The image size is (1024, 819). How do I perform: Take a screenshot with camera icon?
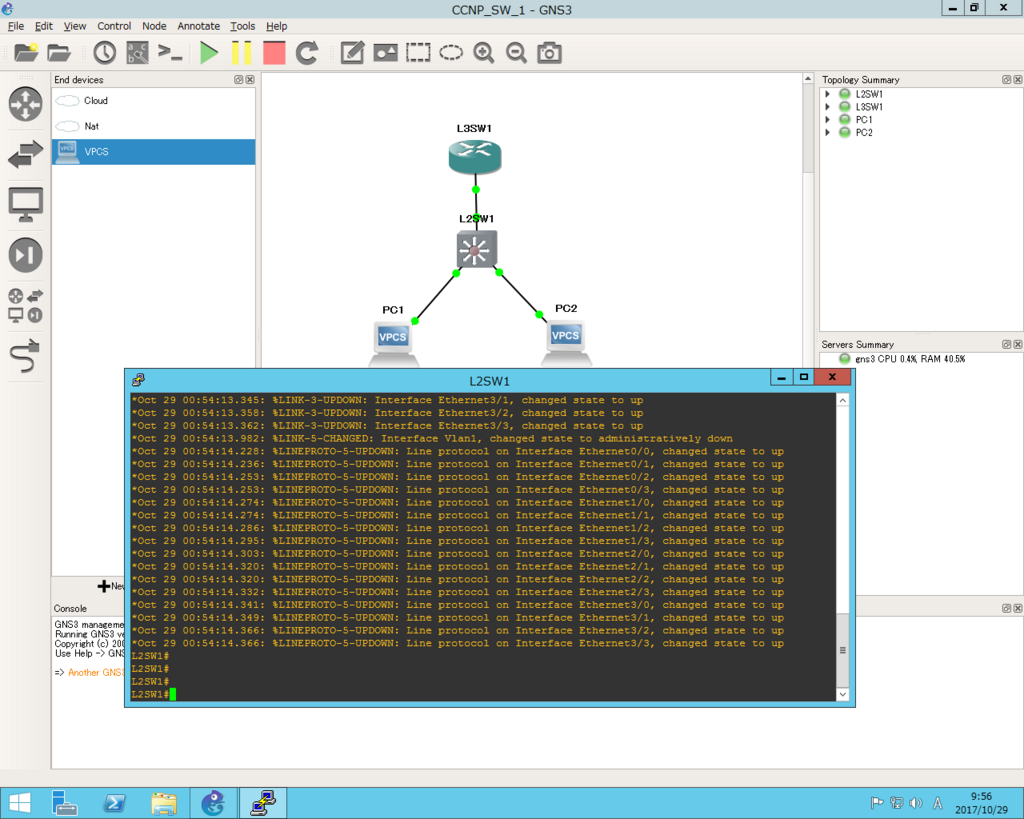click(549, 52)
